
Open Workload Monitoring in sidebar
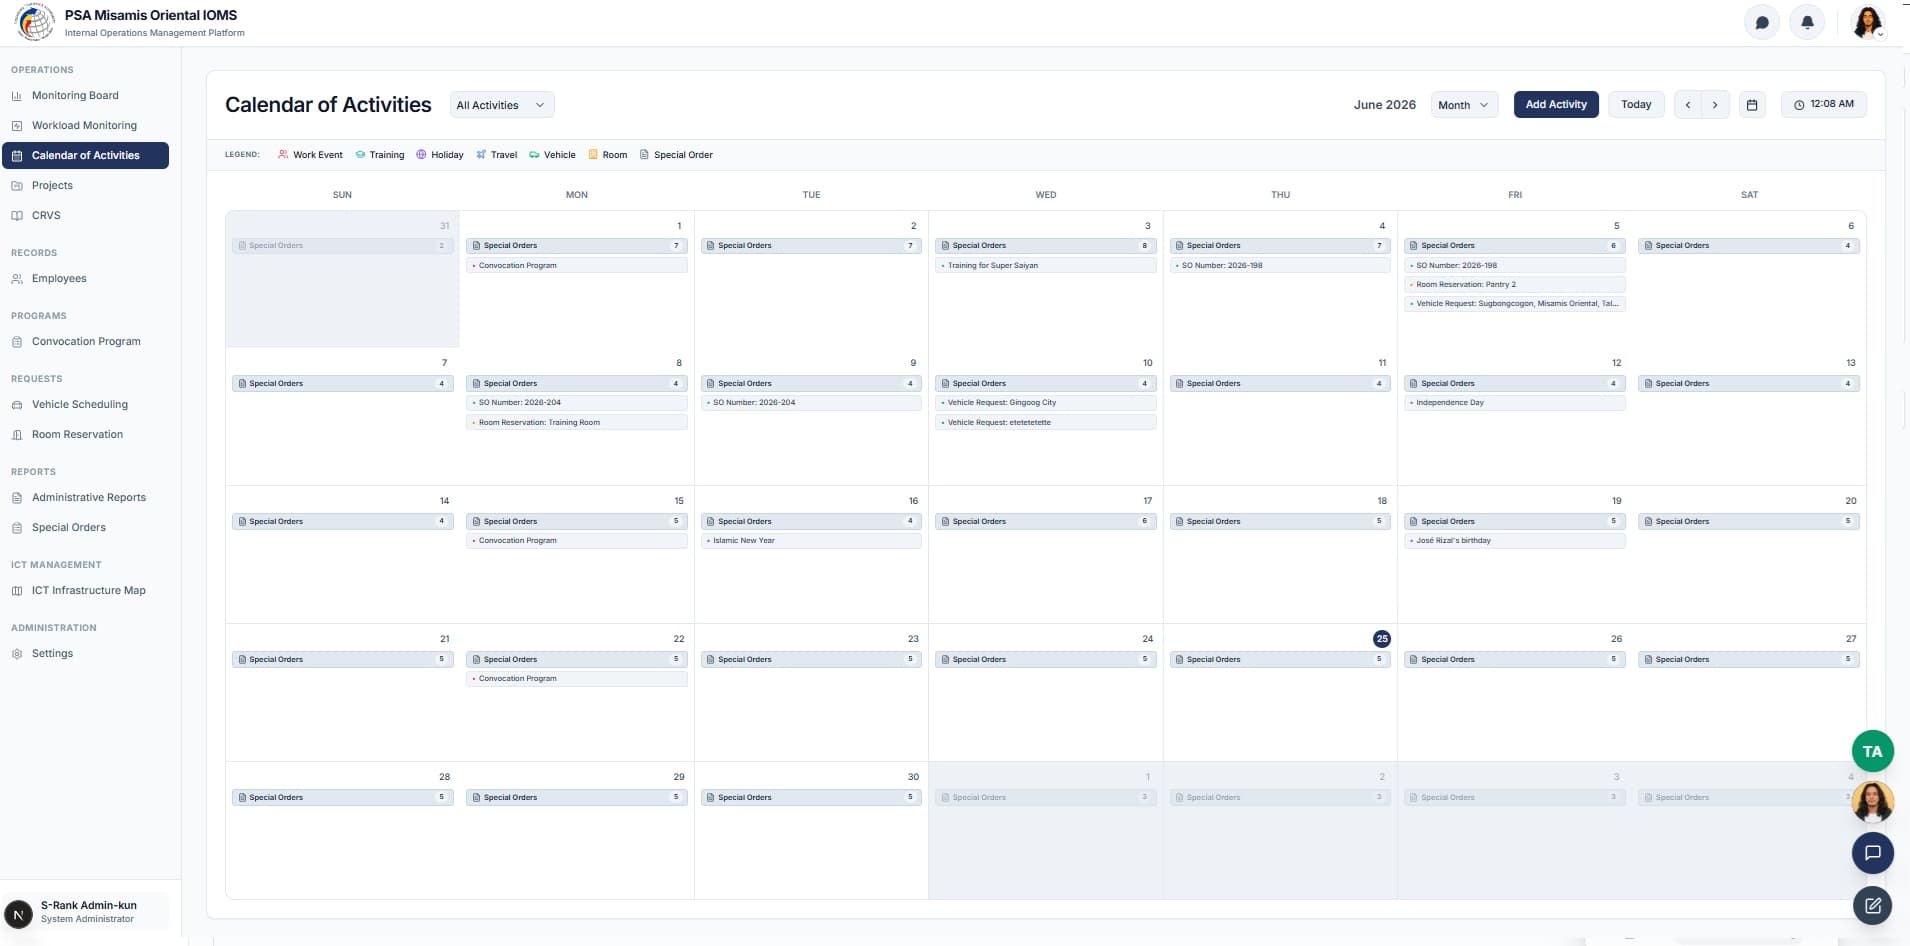coord(85,126)
